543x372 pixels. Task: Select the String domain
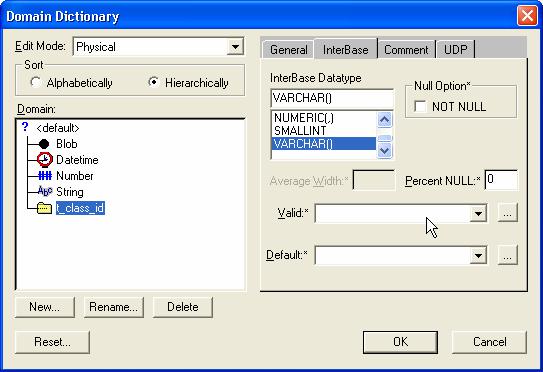pos(70,192)
